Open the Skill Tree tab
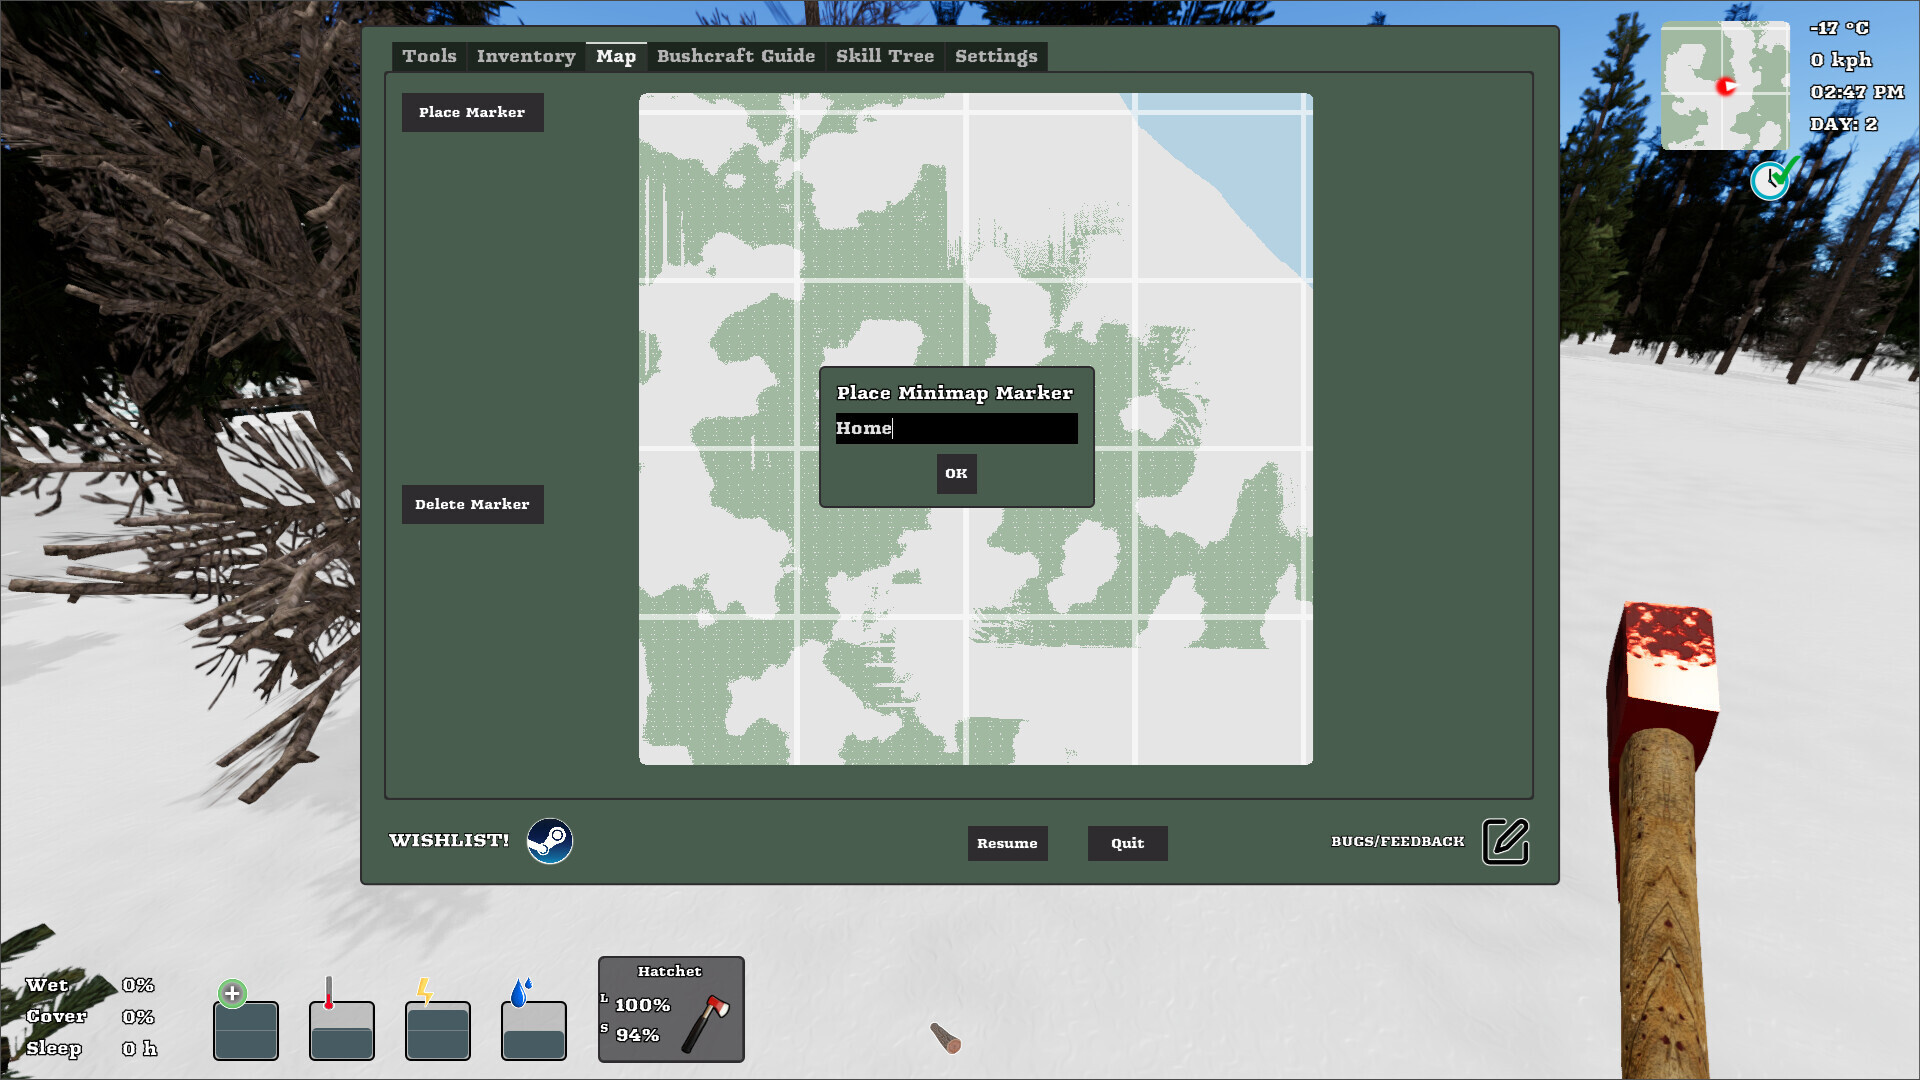Image resolution: width=1920 pixels, height=1080 pixels. pyautogui.click(x=884, y=56)
